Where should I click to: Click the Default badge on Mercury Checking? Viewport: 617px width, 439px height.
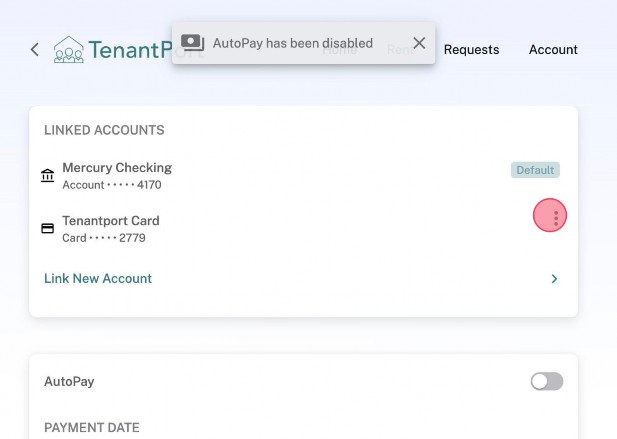(535, 170)
